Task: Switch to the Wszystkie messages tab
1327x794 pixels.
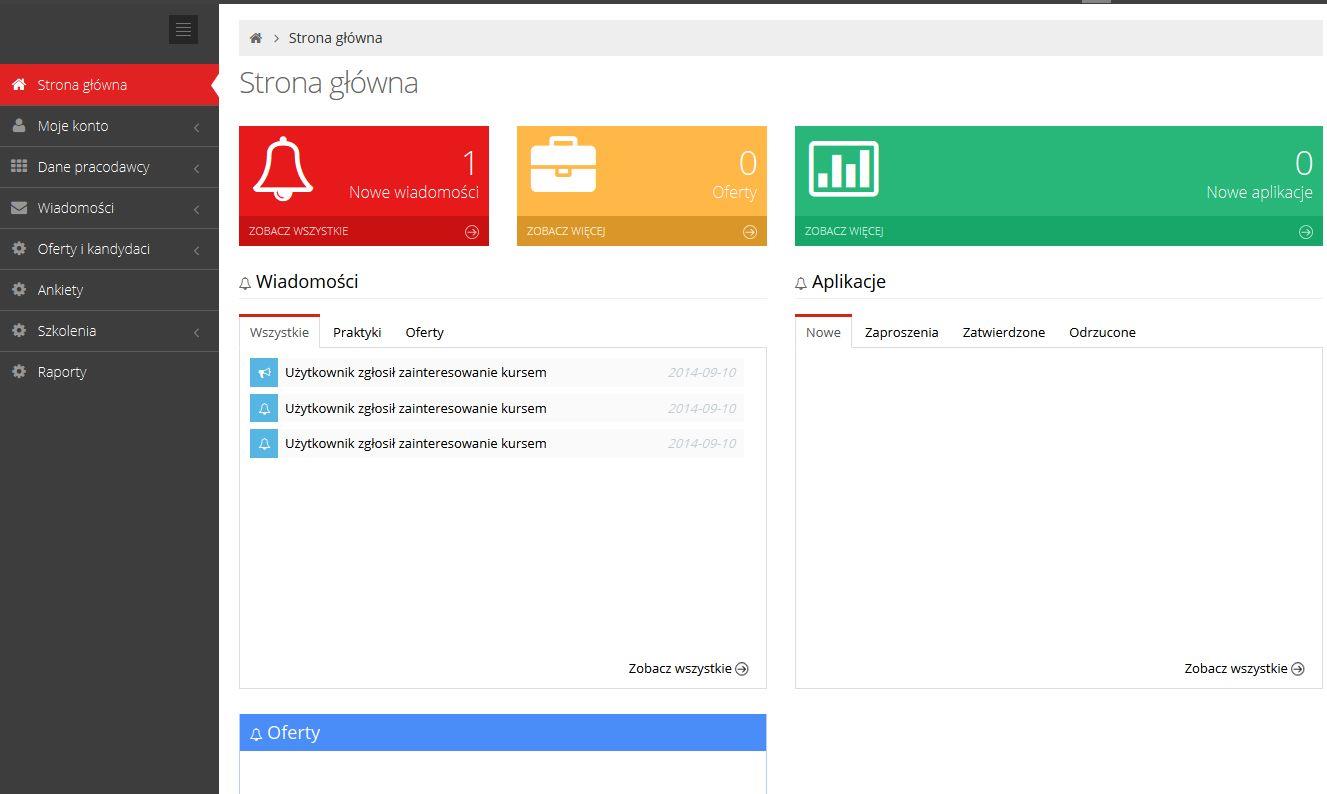Action: 279,332
